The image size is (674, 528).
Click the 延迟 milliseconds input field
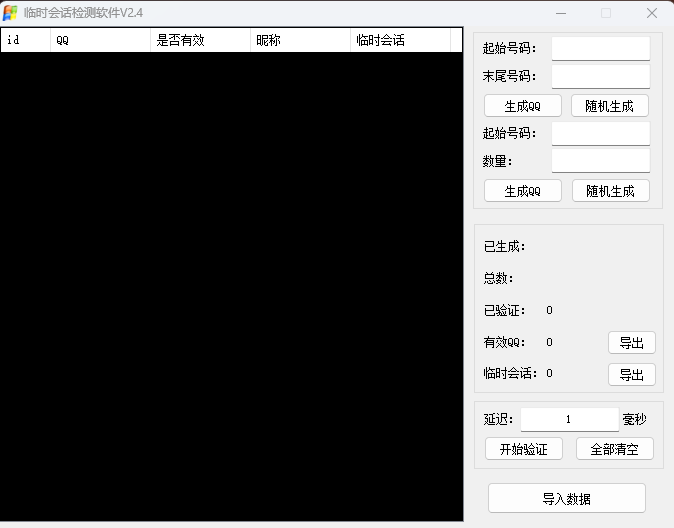click(x=569, y=419)
